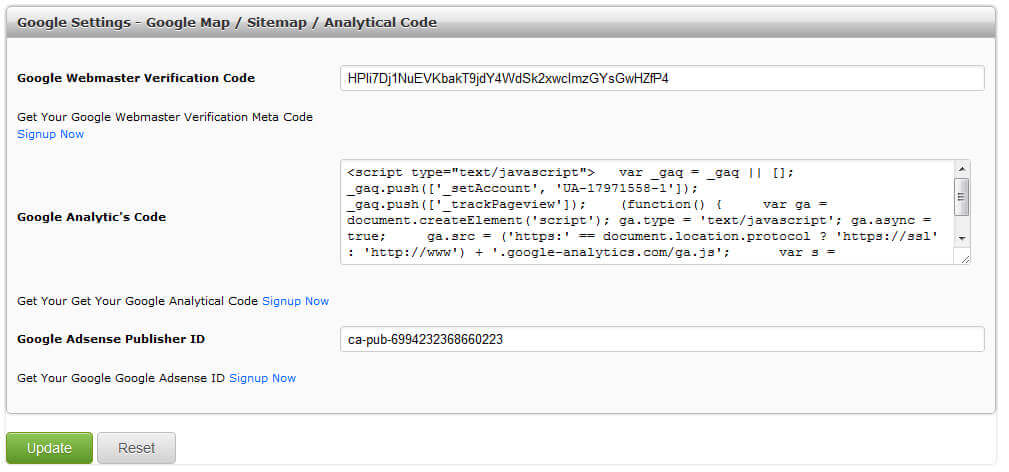The image size is (1009, 472).
Task: Click the scroll up arrow in Analytics textarea
Action: point(961,169)
